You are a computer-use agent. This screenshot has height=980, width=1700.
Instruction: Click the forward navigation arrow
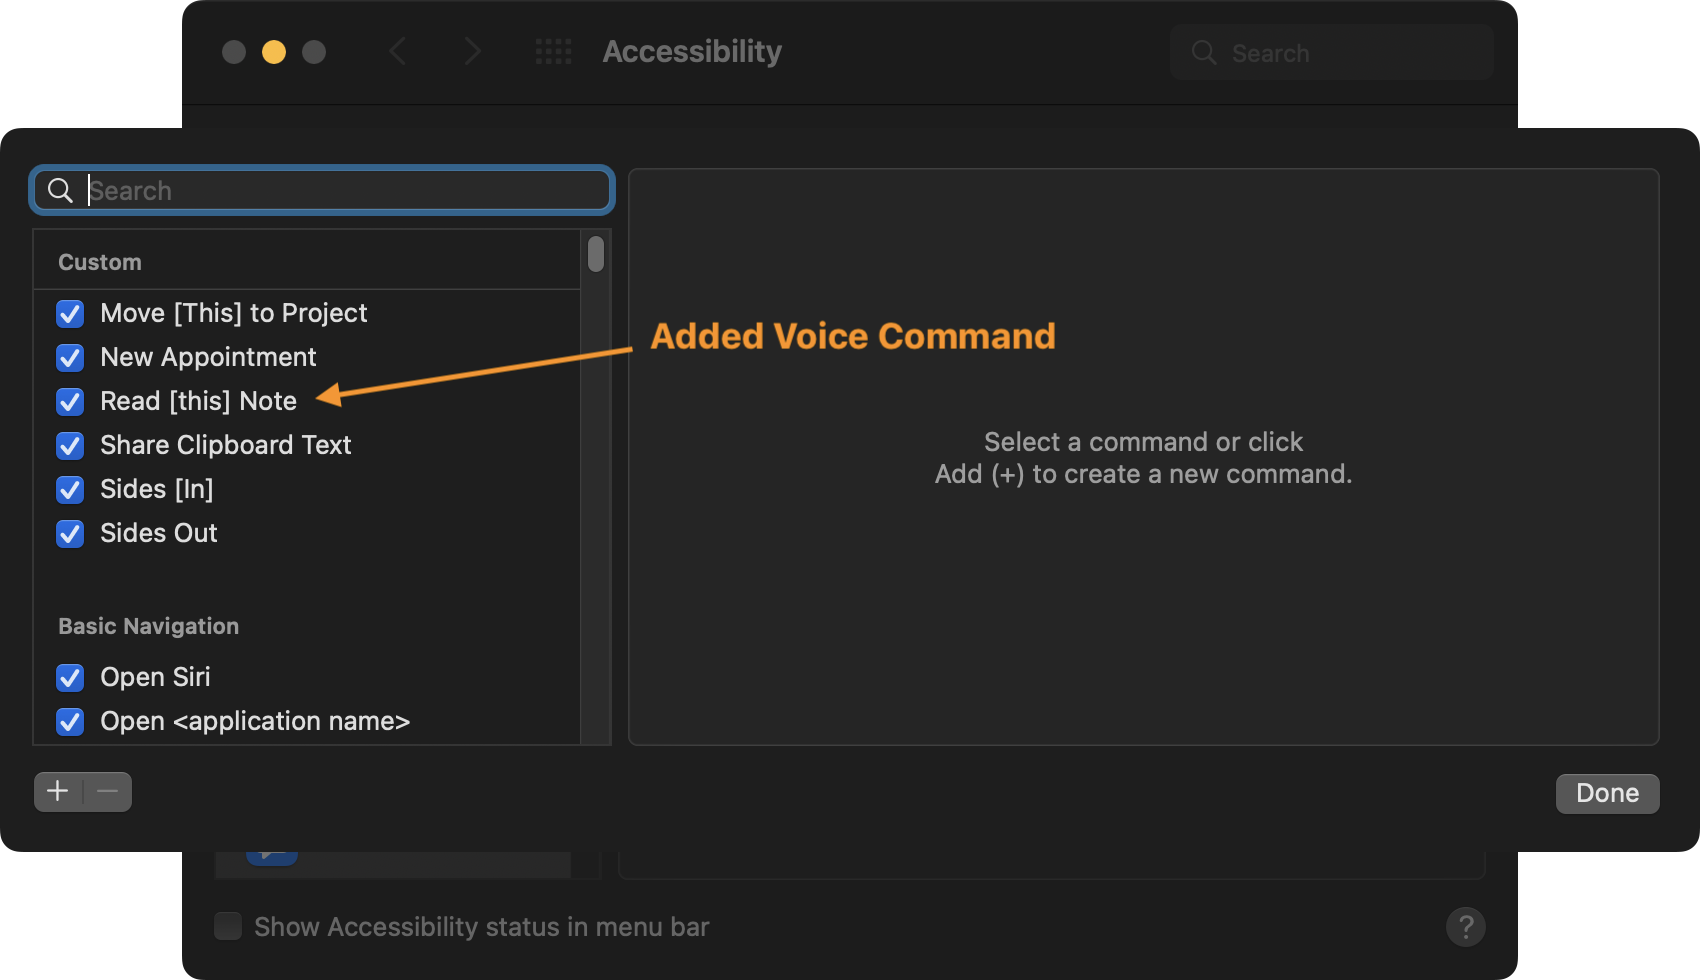pyautogui.click(x=472, y=51)
